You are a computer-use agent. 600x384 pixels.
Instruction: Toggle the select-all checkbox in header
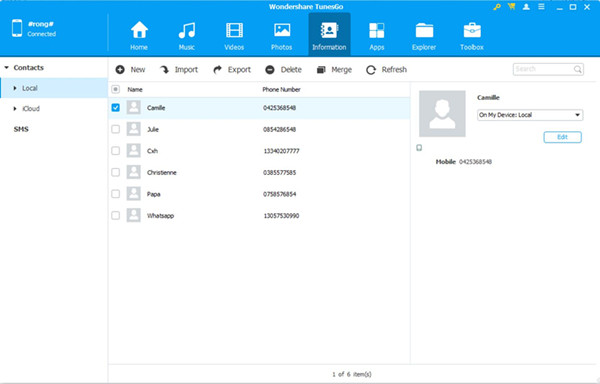click(115, 89)
